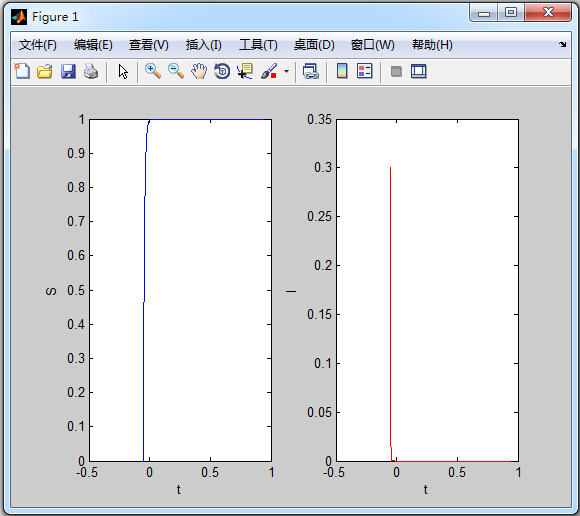Viewport: 580px width, 516px height.
Task: Expand toolbar overflow arrow at menu bar right
Action: [563, 45]
